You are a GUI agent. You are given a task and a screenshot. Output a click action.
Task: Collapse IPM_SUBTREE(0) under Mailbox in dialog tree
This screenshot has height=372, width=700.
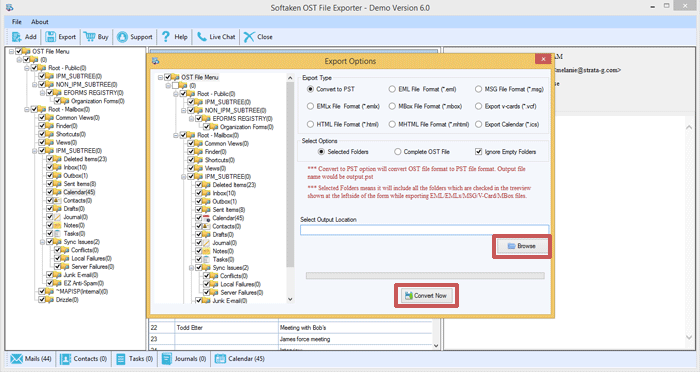pos(183,176)
